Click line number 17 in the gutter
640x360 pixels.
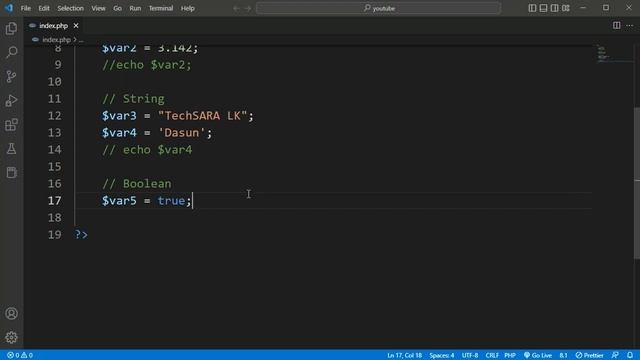pyautogui.click(x=55, y=200)
